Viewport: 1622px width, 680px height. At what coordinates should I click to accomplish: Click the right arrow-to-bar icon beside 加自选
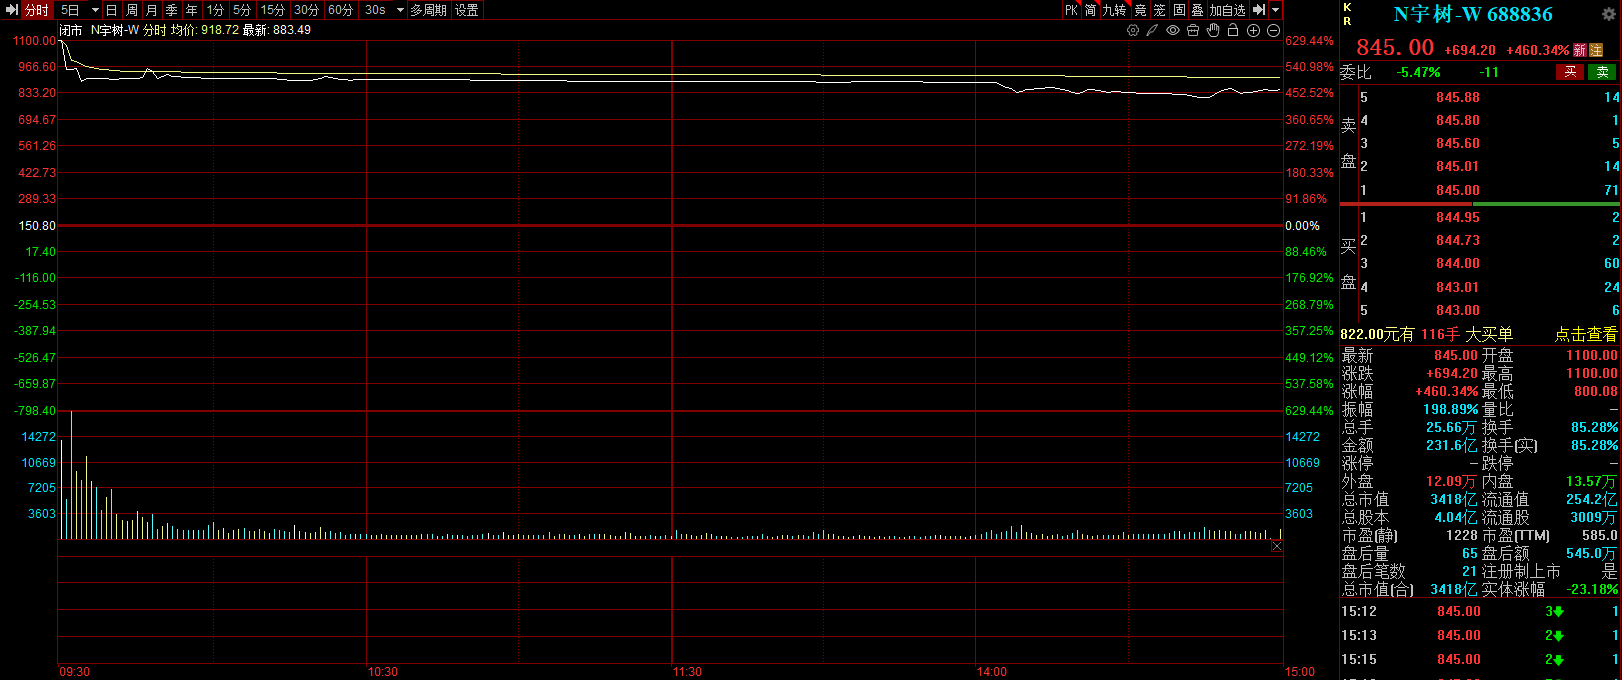click(x=1259, y=10)
